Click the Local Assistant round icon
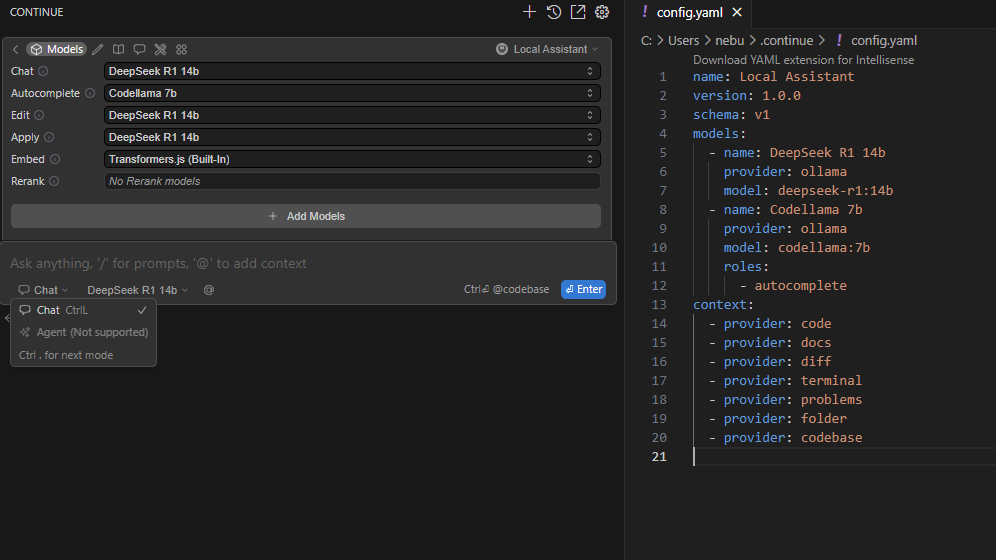This screenshot has width=996, height=560. pos(502,50)
